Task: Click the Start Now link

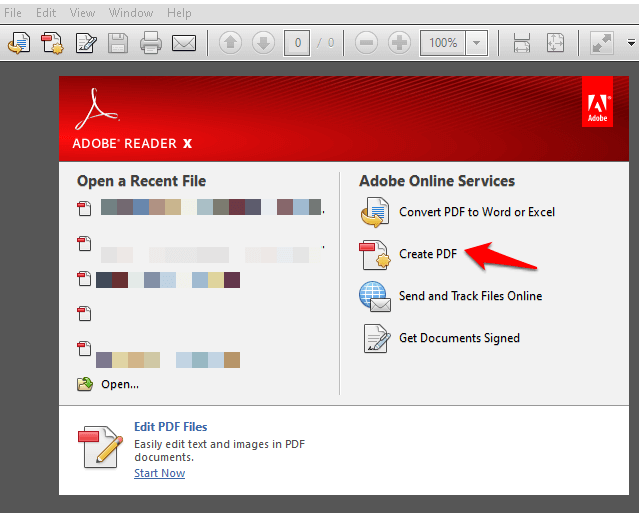Action: tap(159, 473)
